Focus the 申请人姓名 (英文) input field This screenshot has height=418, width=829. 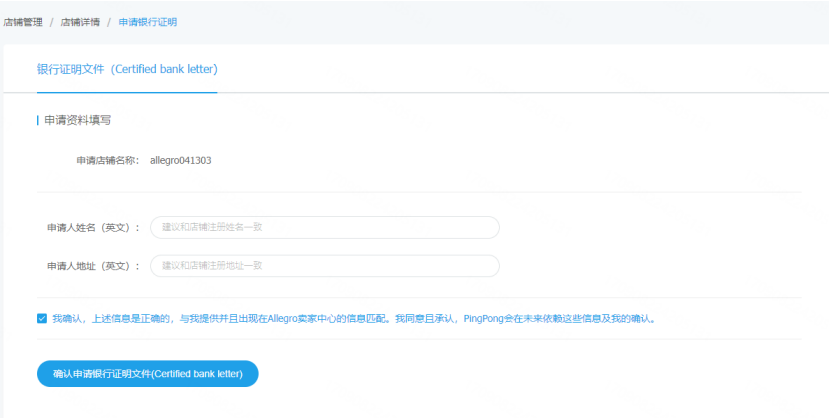[x=325, y=227]
